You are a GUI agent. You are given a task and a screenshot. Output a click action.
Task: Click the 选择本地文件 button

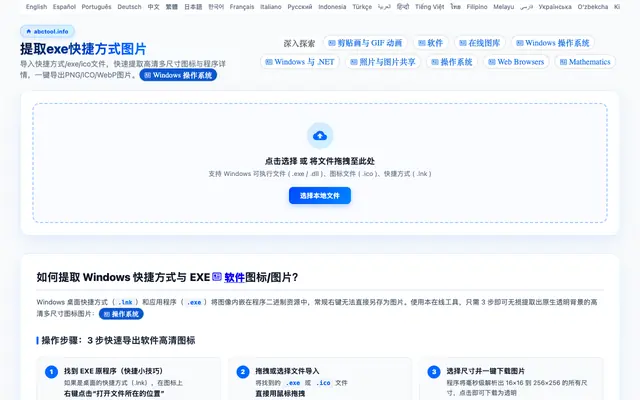click(x=320, y=196)
